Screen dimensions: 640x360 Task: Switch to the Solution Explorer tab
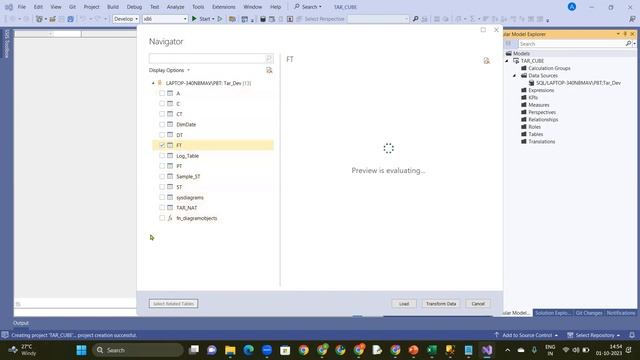tap(553, 313)
